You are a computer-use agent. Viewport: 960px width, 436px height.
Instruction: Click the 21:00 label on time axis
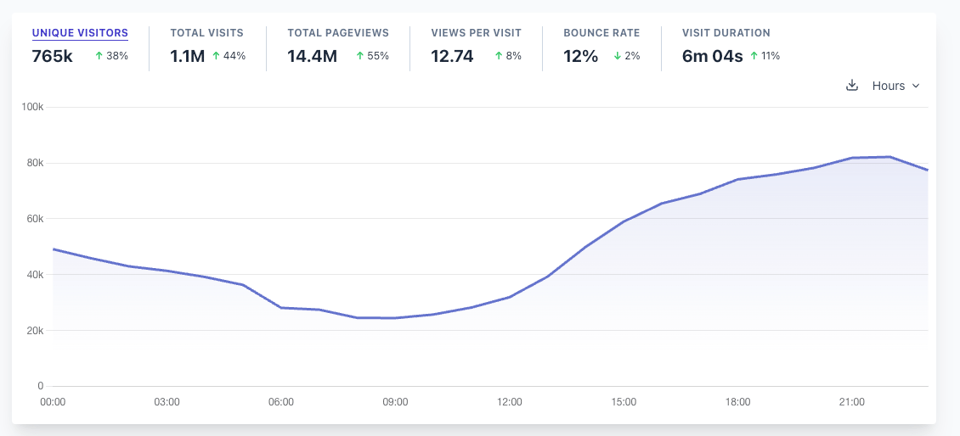pyautogui.click(x=852, y=402)
